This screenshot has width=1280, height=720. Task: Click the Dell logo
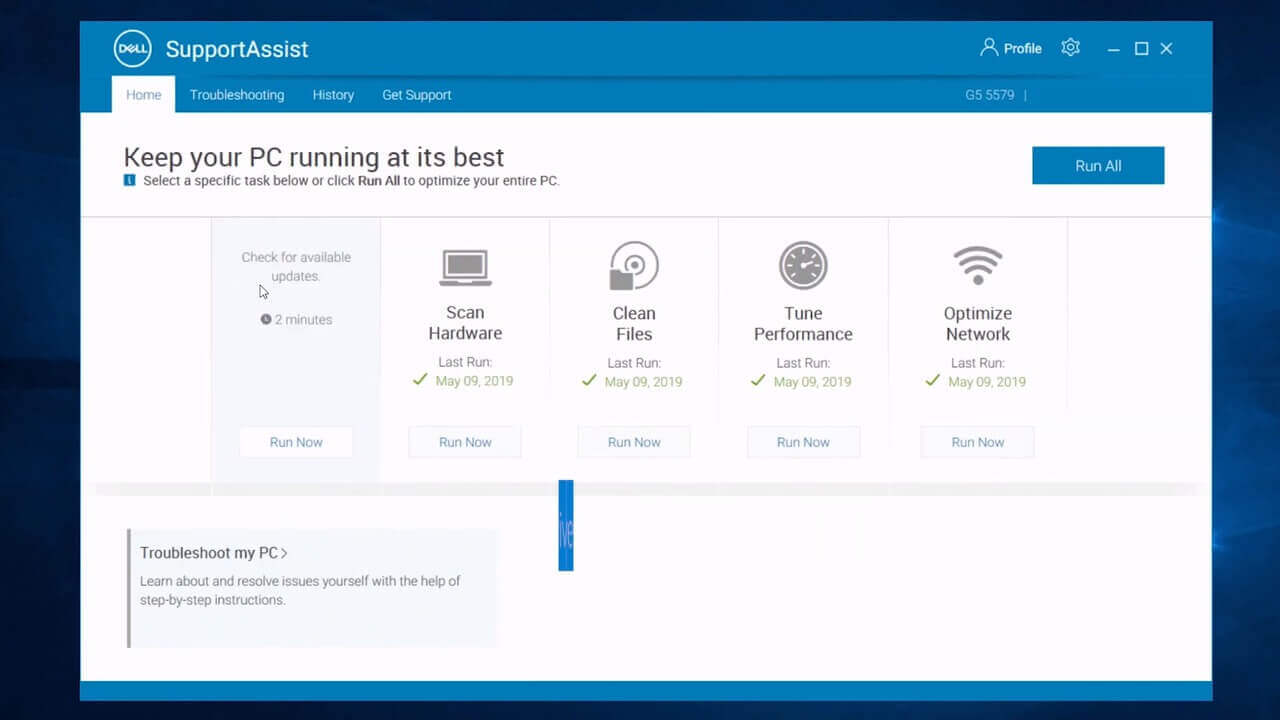coord(132,47)
